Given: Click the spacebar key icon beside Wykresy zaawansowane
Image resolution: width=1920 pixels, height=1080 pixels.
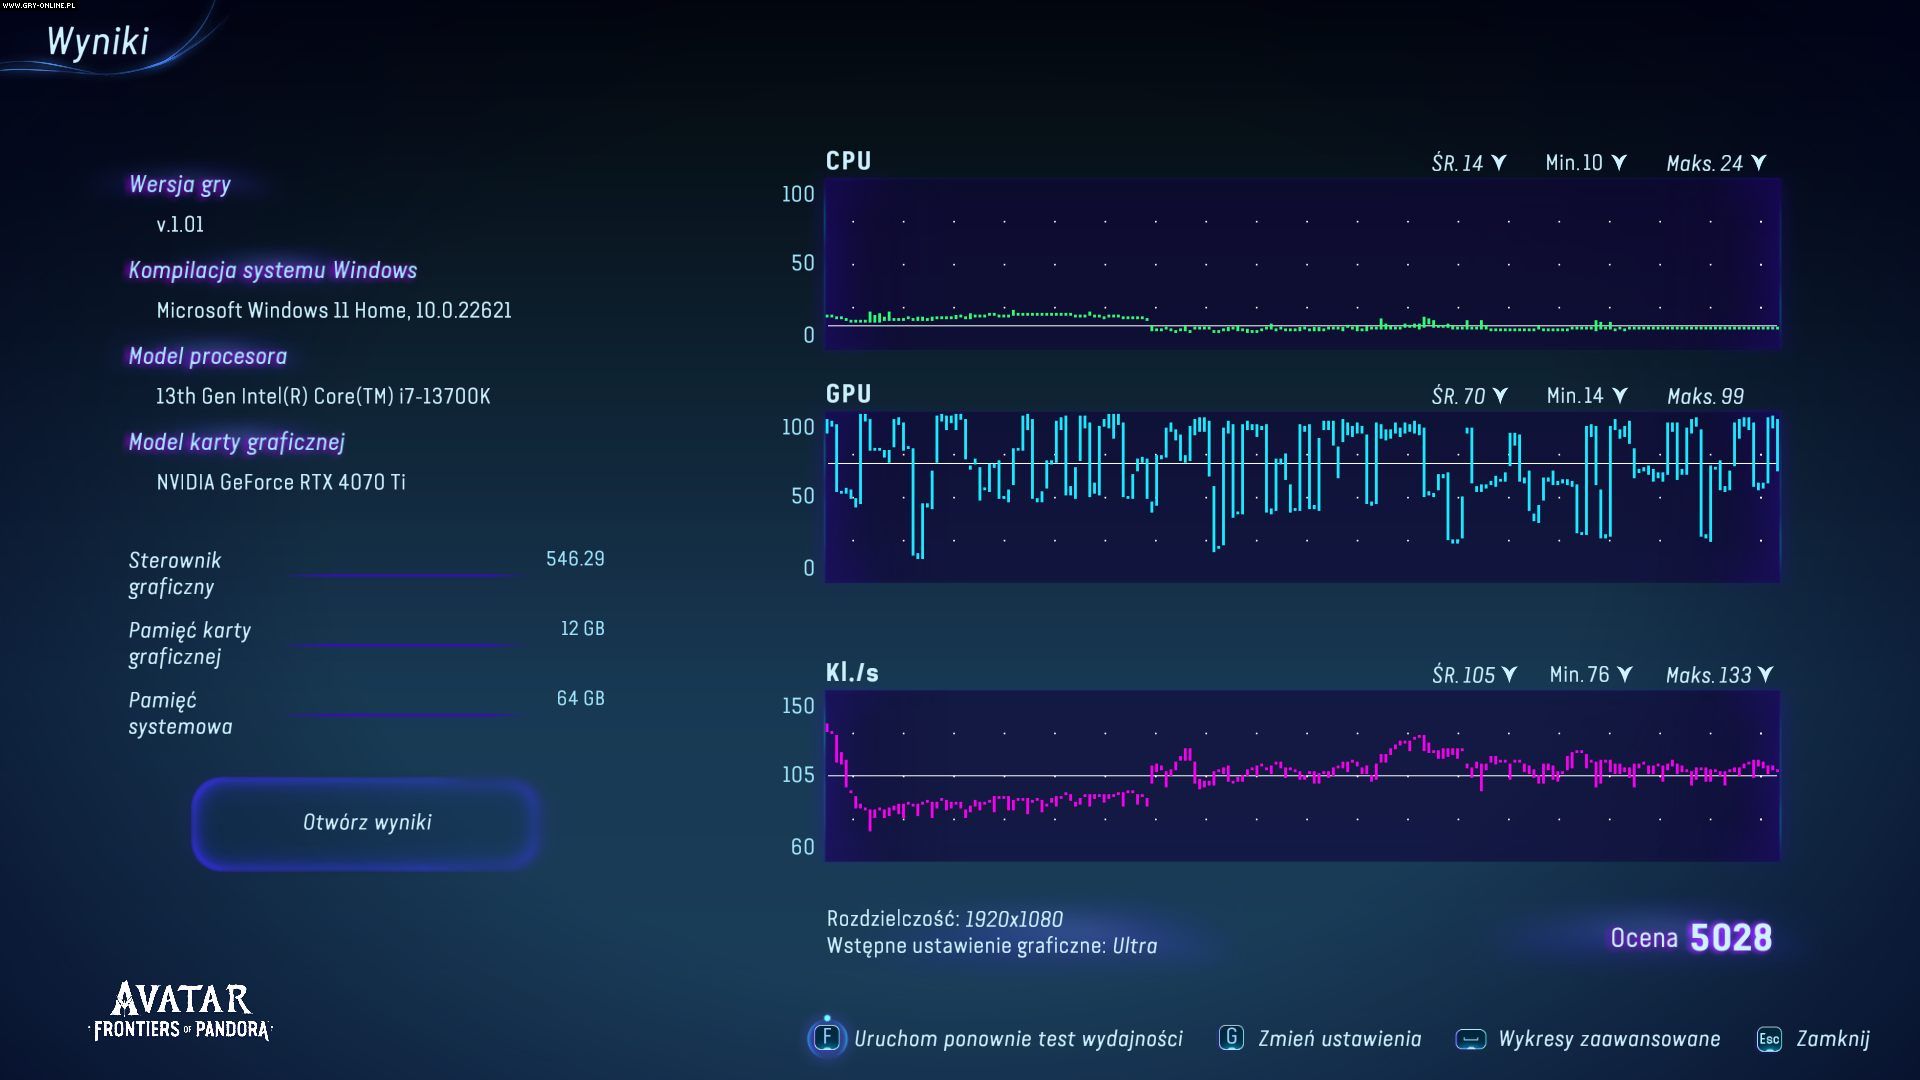Looking at the screenshot, I should click(x=1470, y=1039).
